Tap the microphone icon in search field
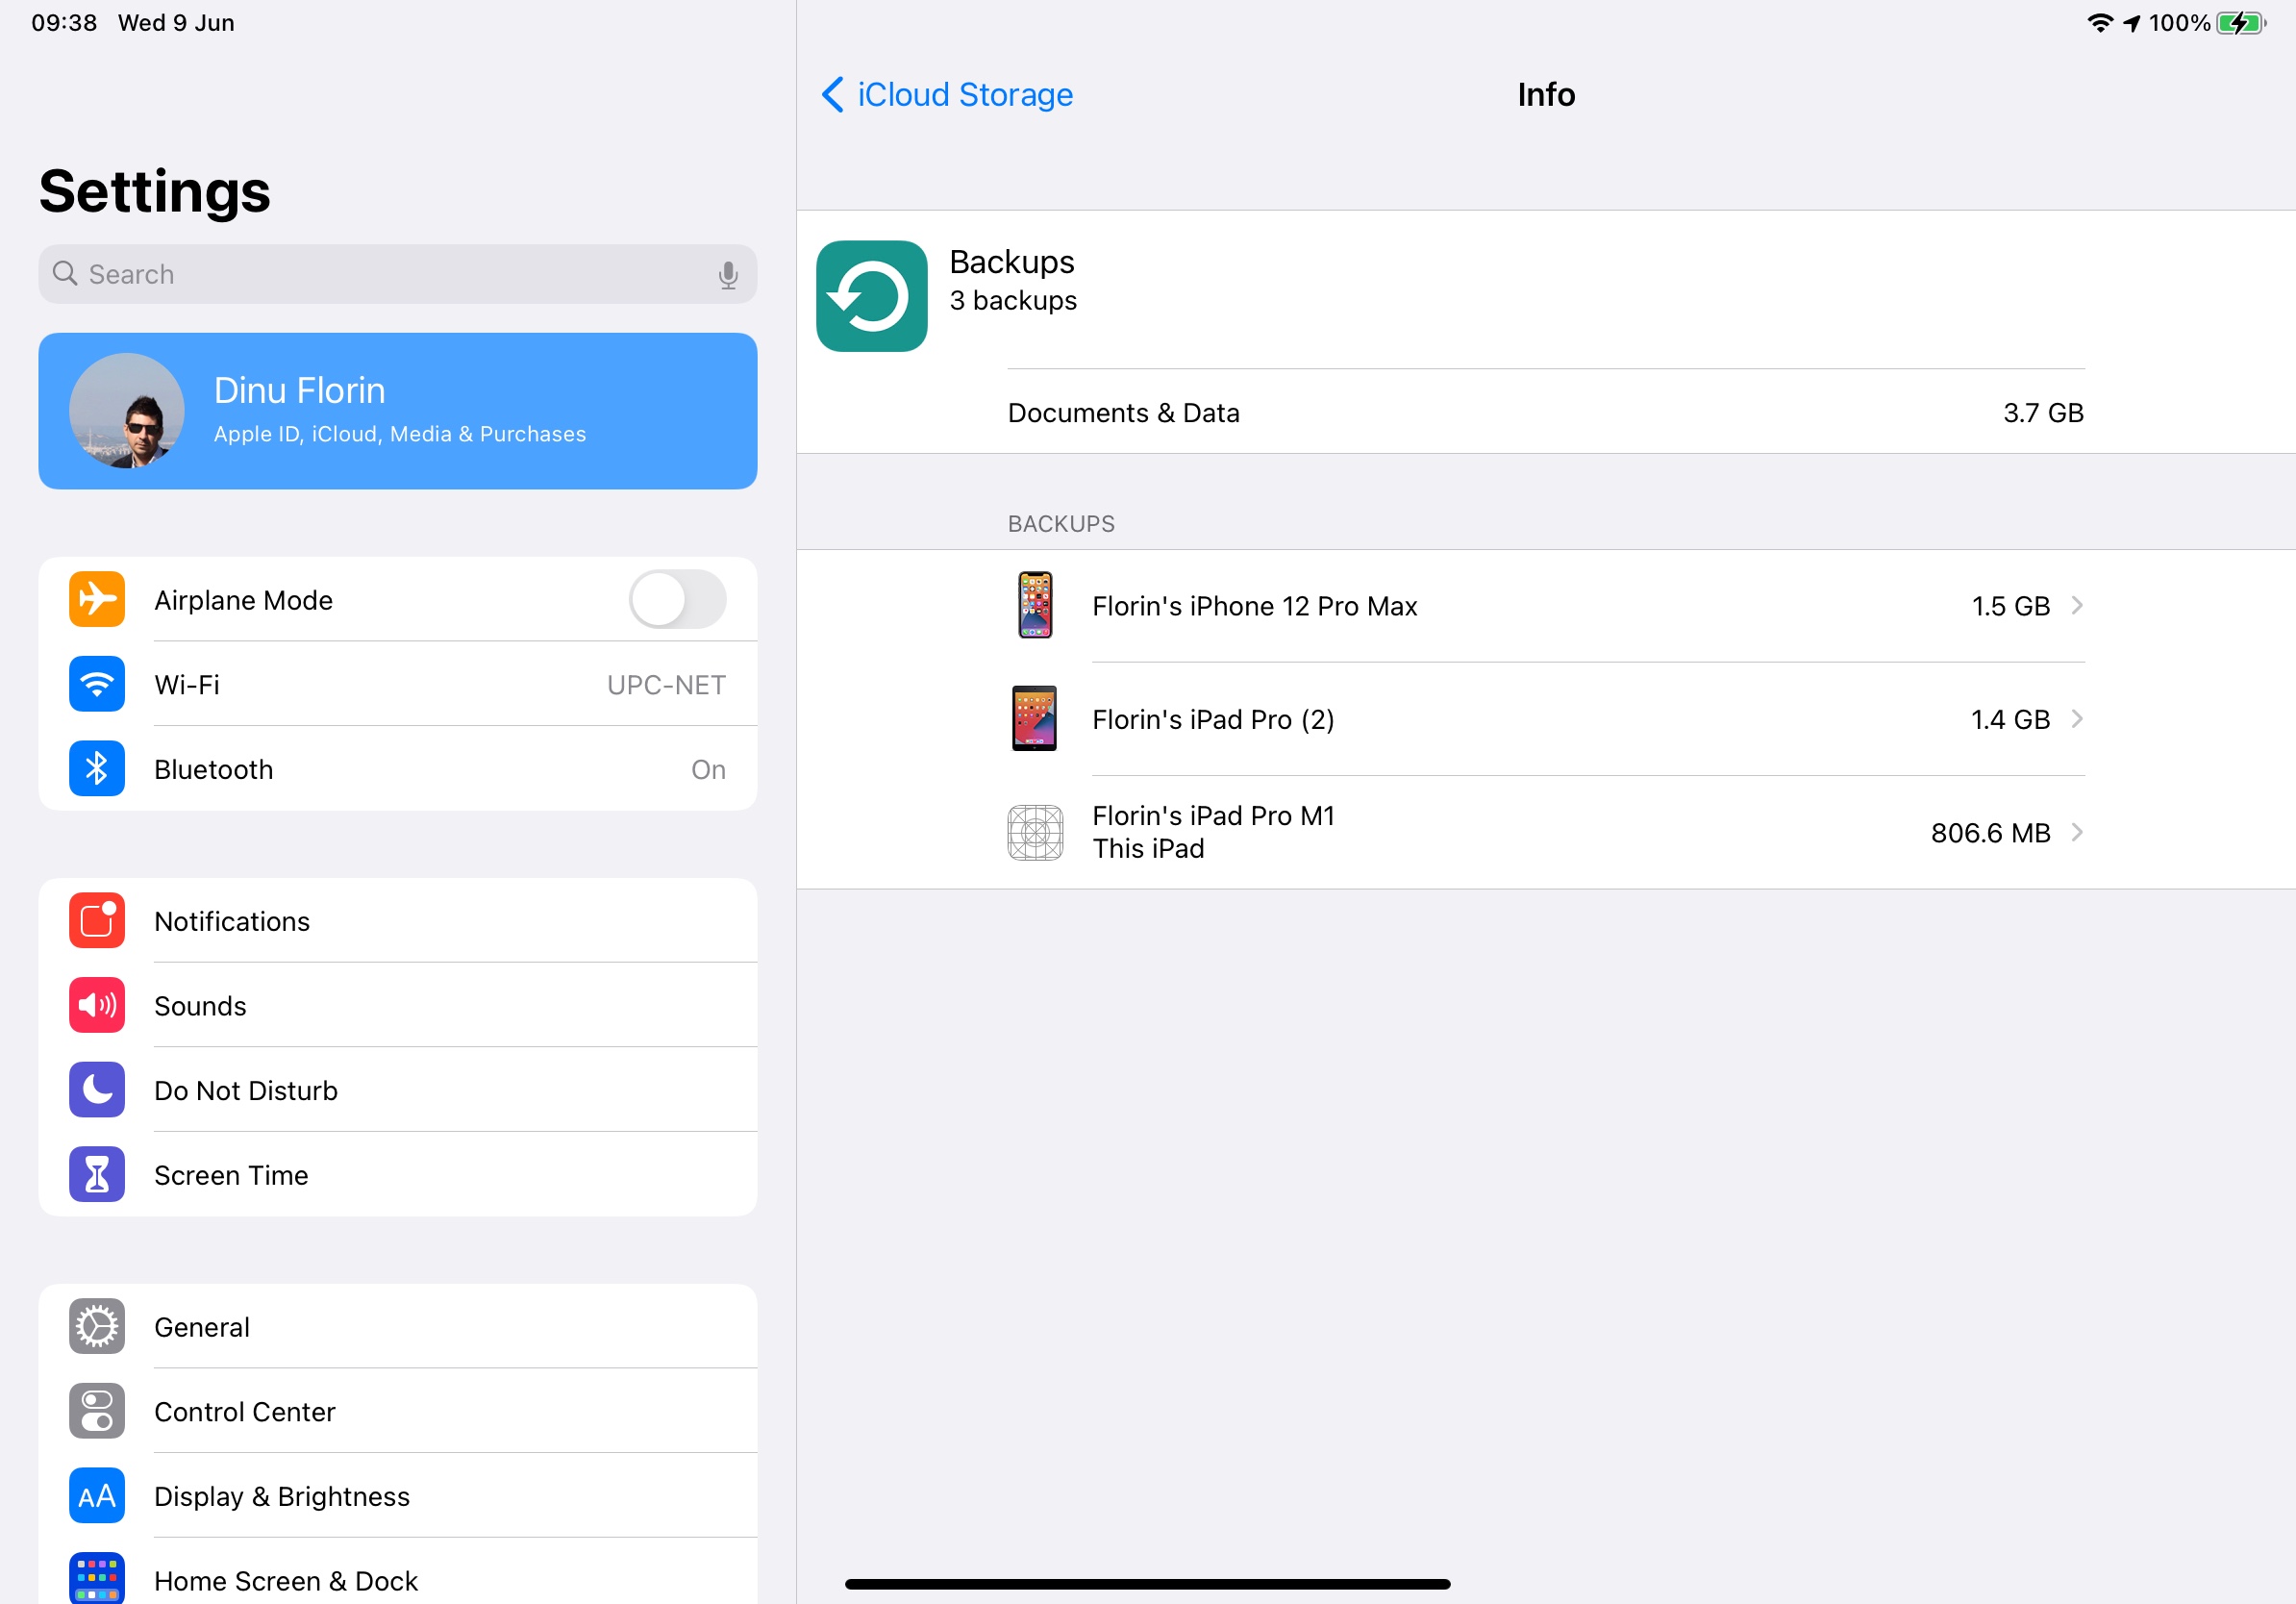The image size is (2296, 1604). [x=728, y=275]
